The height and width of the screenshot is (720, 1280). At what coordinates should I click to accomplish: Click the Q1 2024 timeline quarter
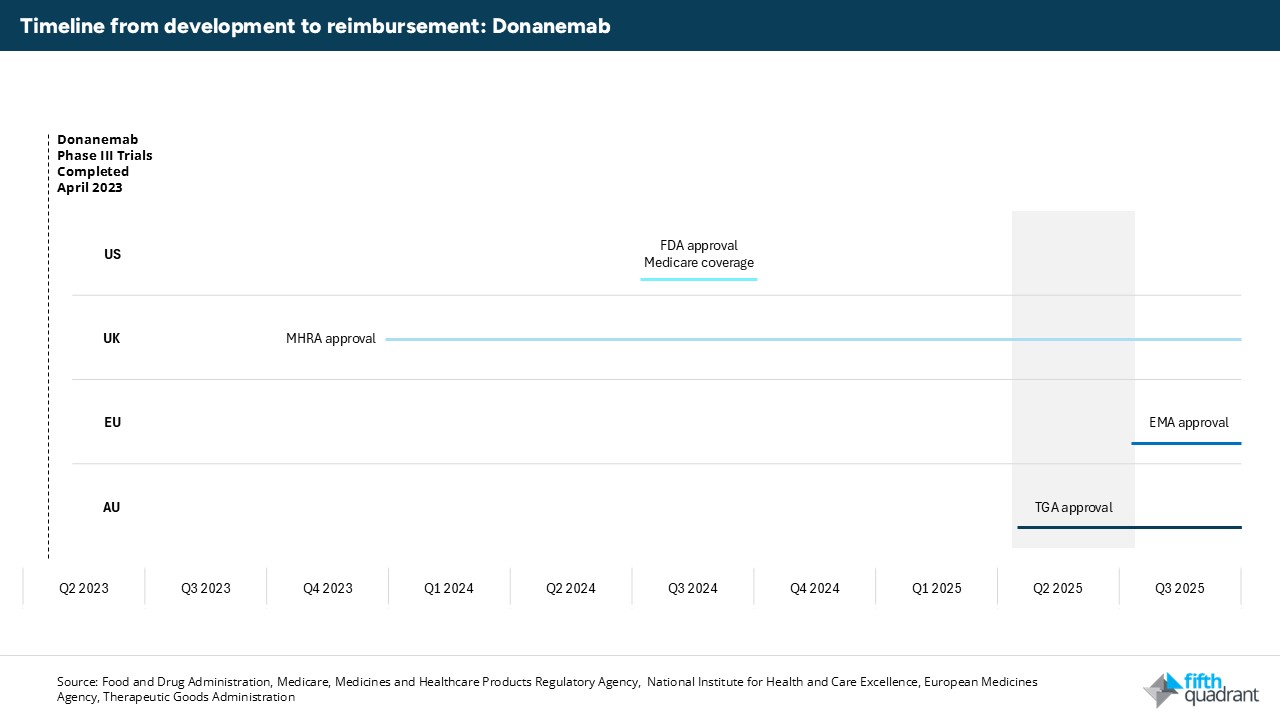coord(449,588)
